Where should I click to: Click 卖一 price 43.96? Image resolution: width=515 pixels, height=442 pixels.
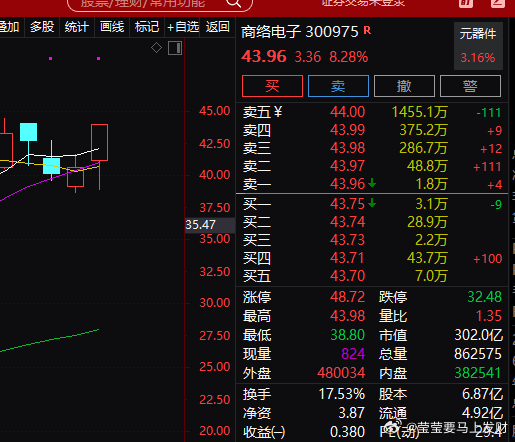tap(348, 184)
